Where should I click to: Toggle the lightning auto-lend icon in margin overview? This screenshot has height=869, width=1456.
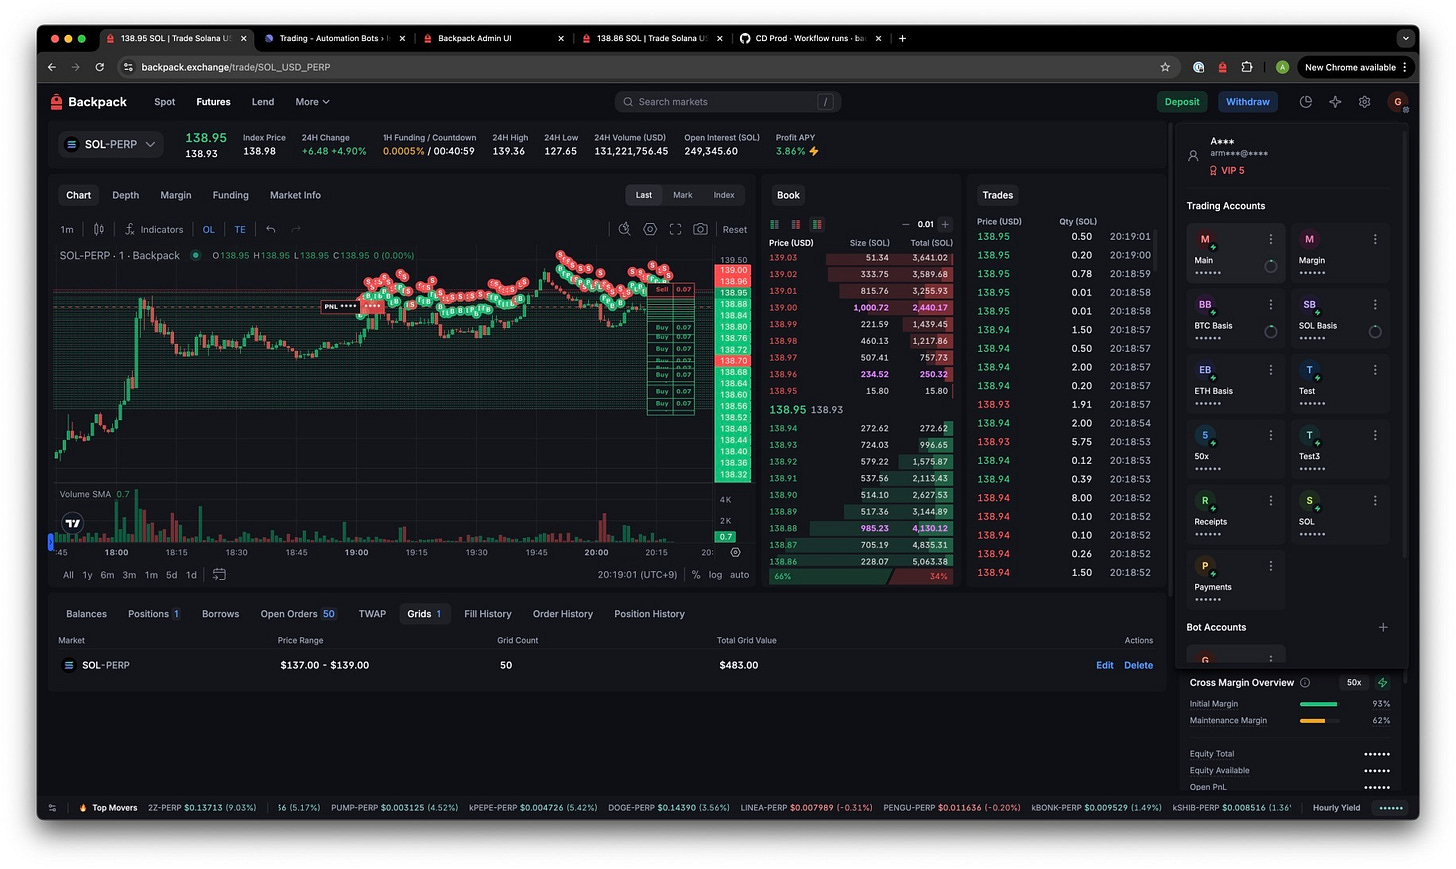coord(1383,682)
